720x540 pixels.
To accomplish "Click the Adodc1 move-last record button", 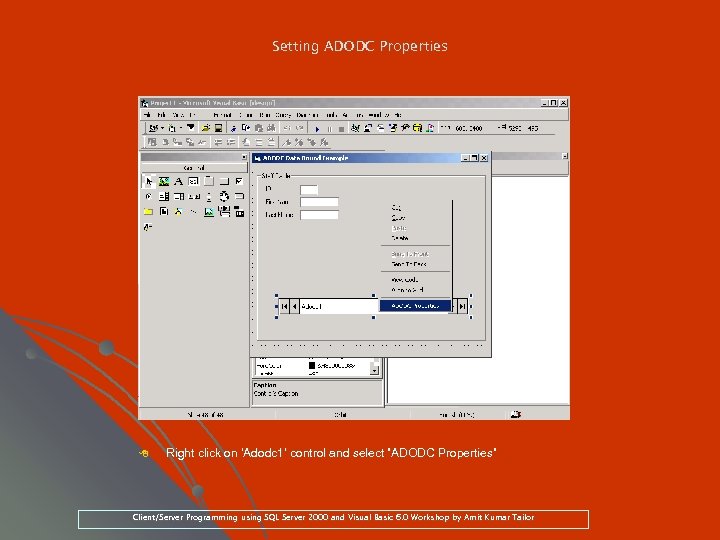I will [x=463, y=306].
